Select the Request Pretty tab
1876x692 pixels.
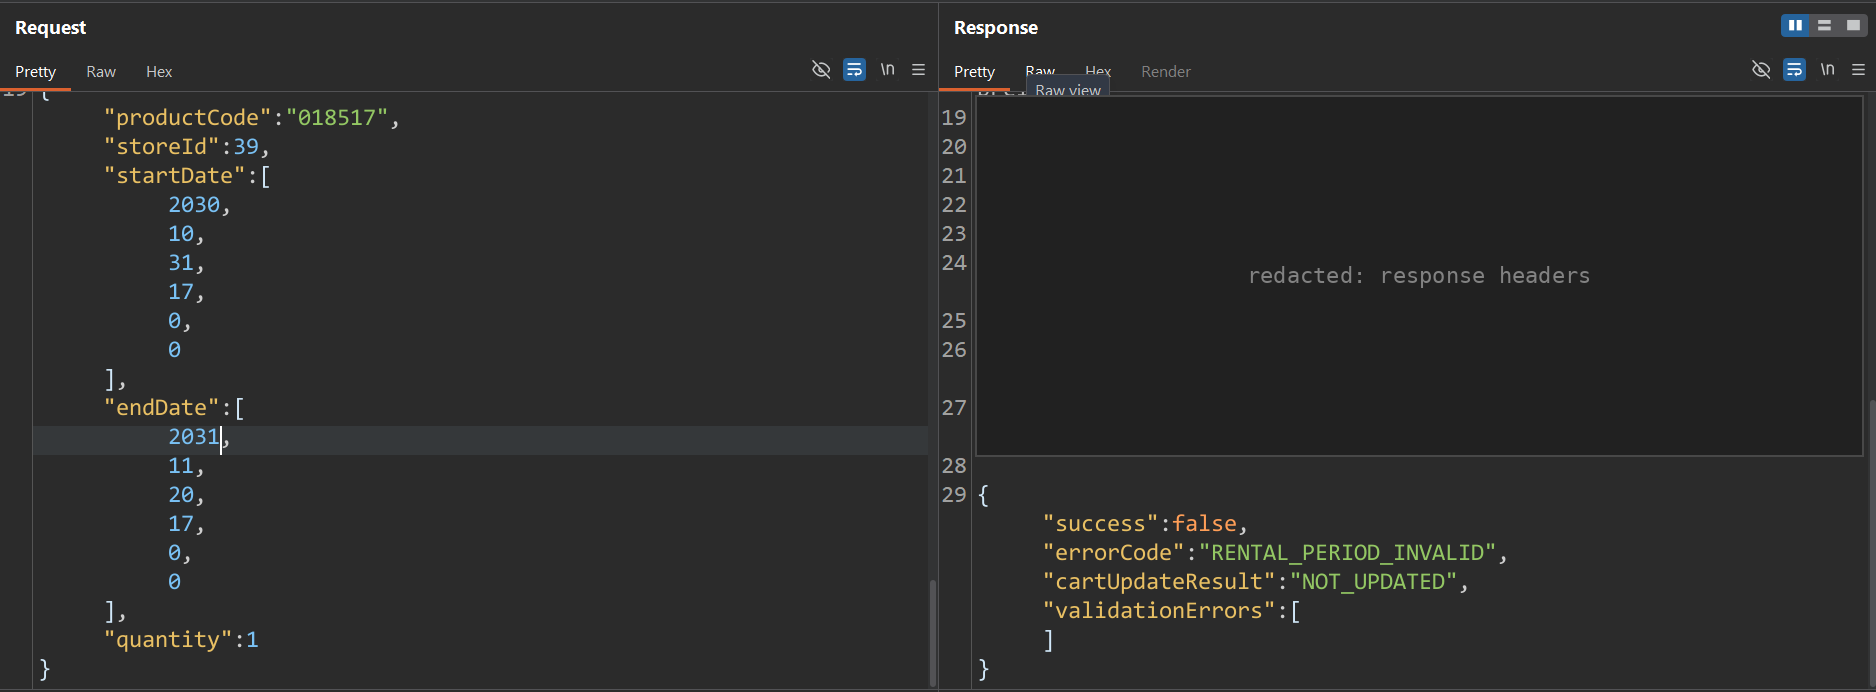[35, 72]
